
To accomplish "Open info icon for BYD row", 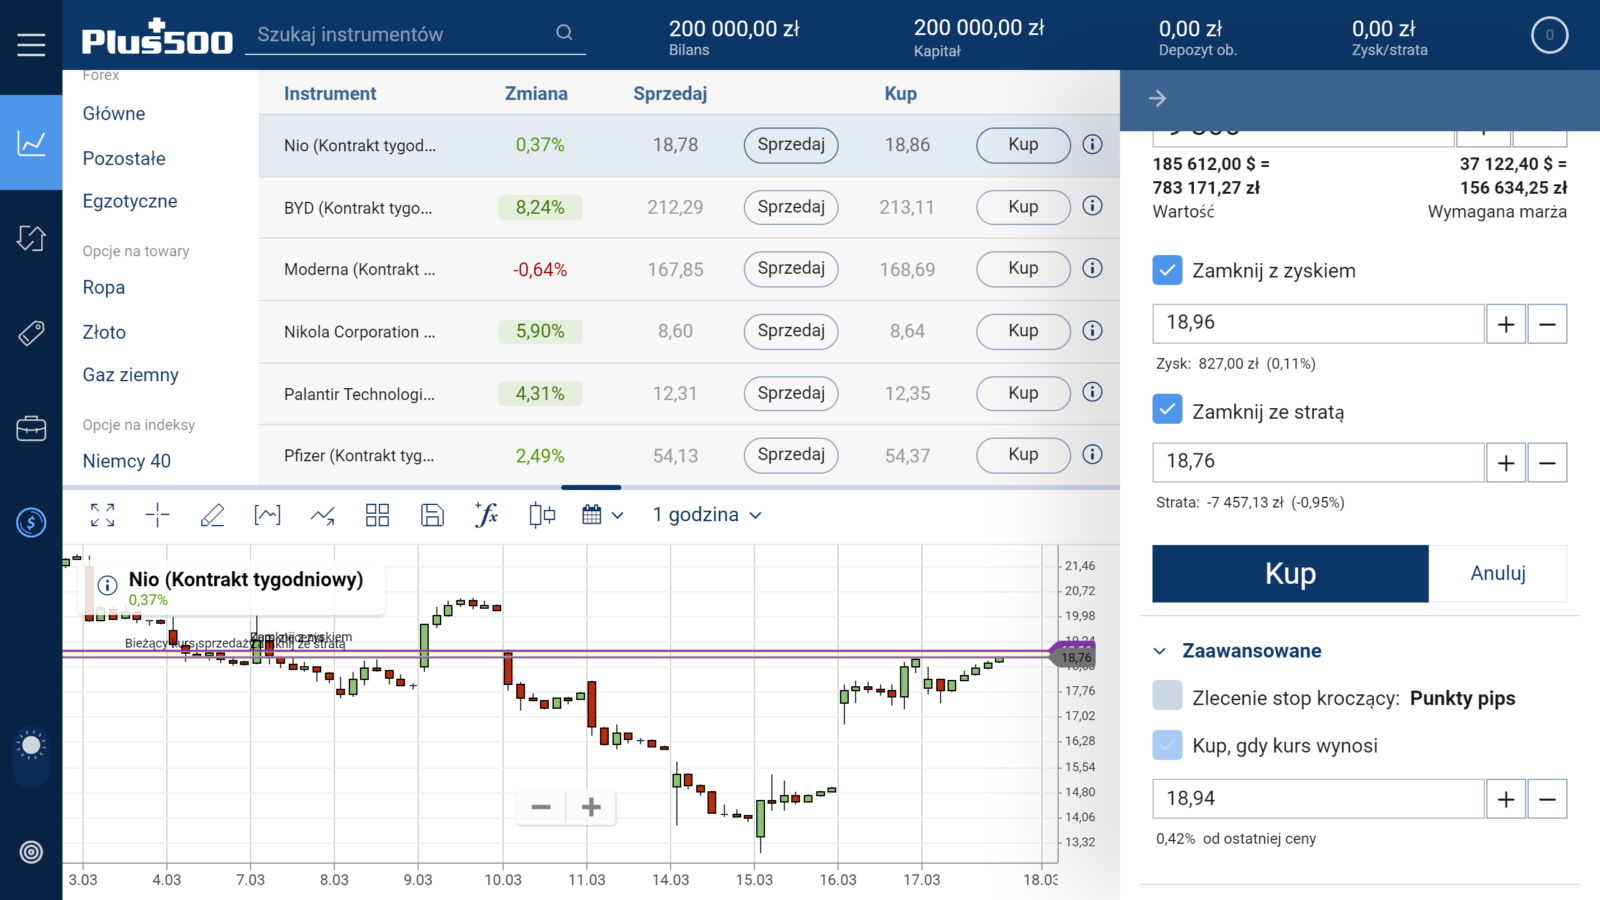I will pyautogui.click(x=1093, y=206).
